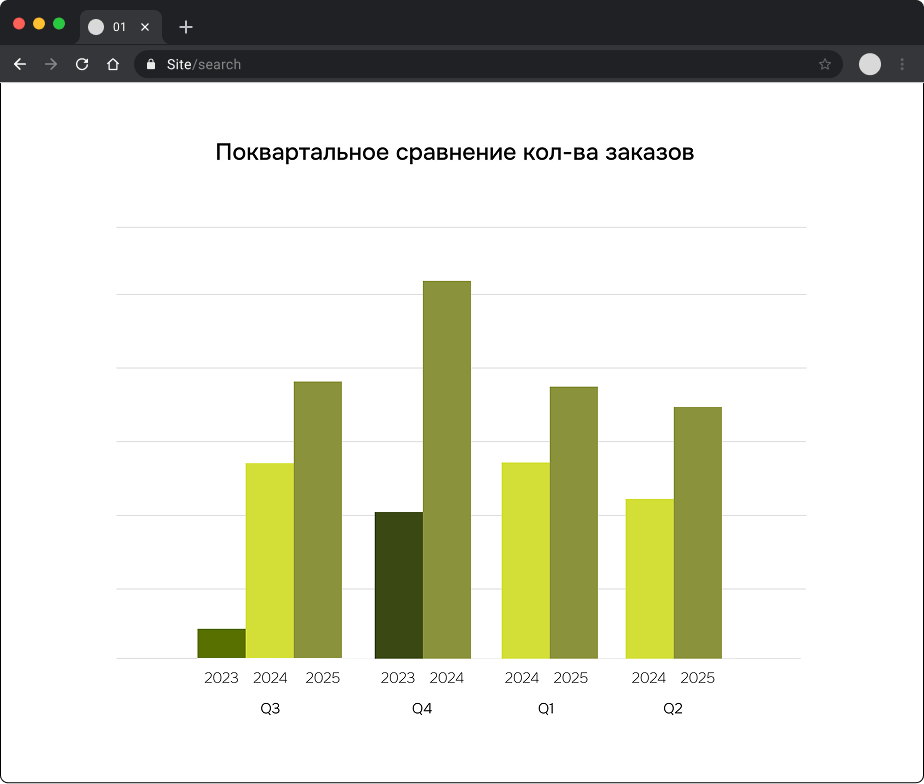
Task: Click the tallest Q4 2024 bar
Action: 447,470
